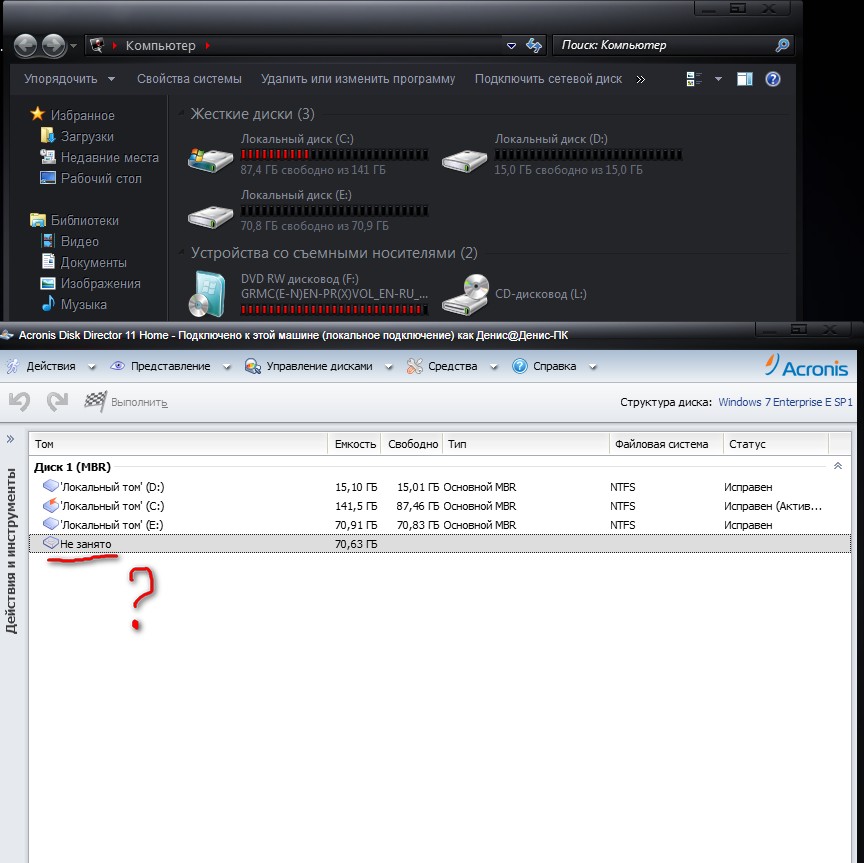The image size is (864, 863).
Task: Open Библиотеки in the navigation pane
Action: click(x=74, y=220)
